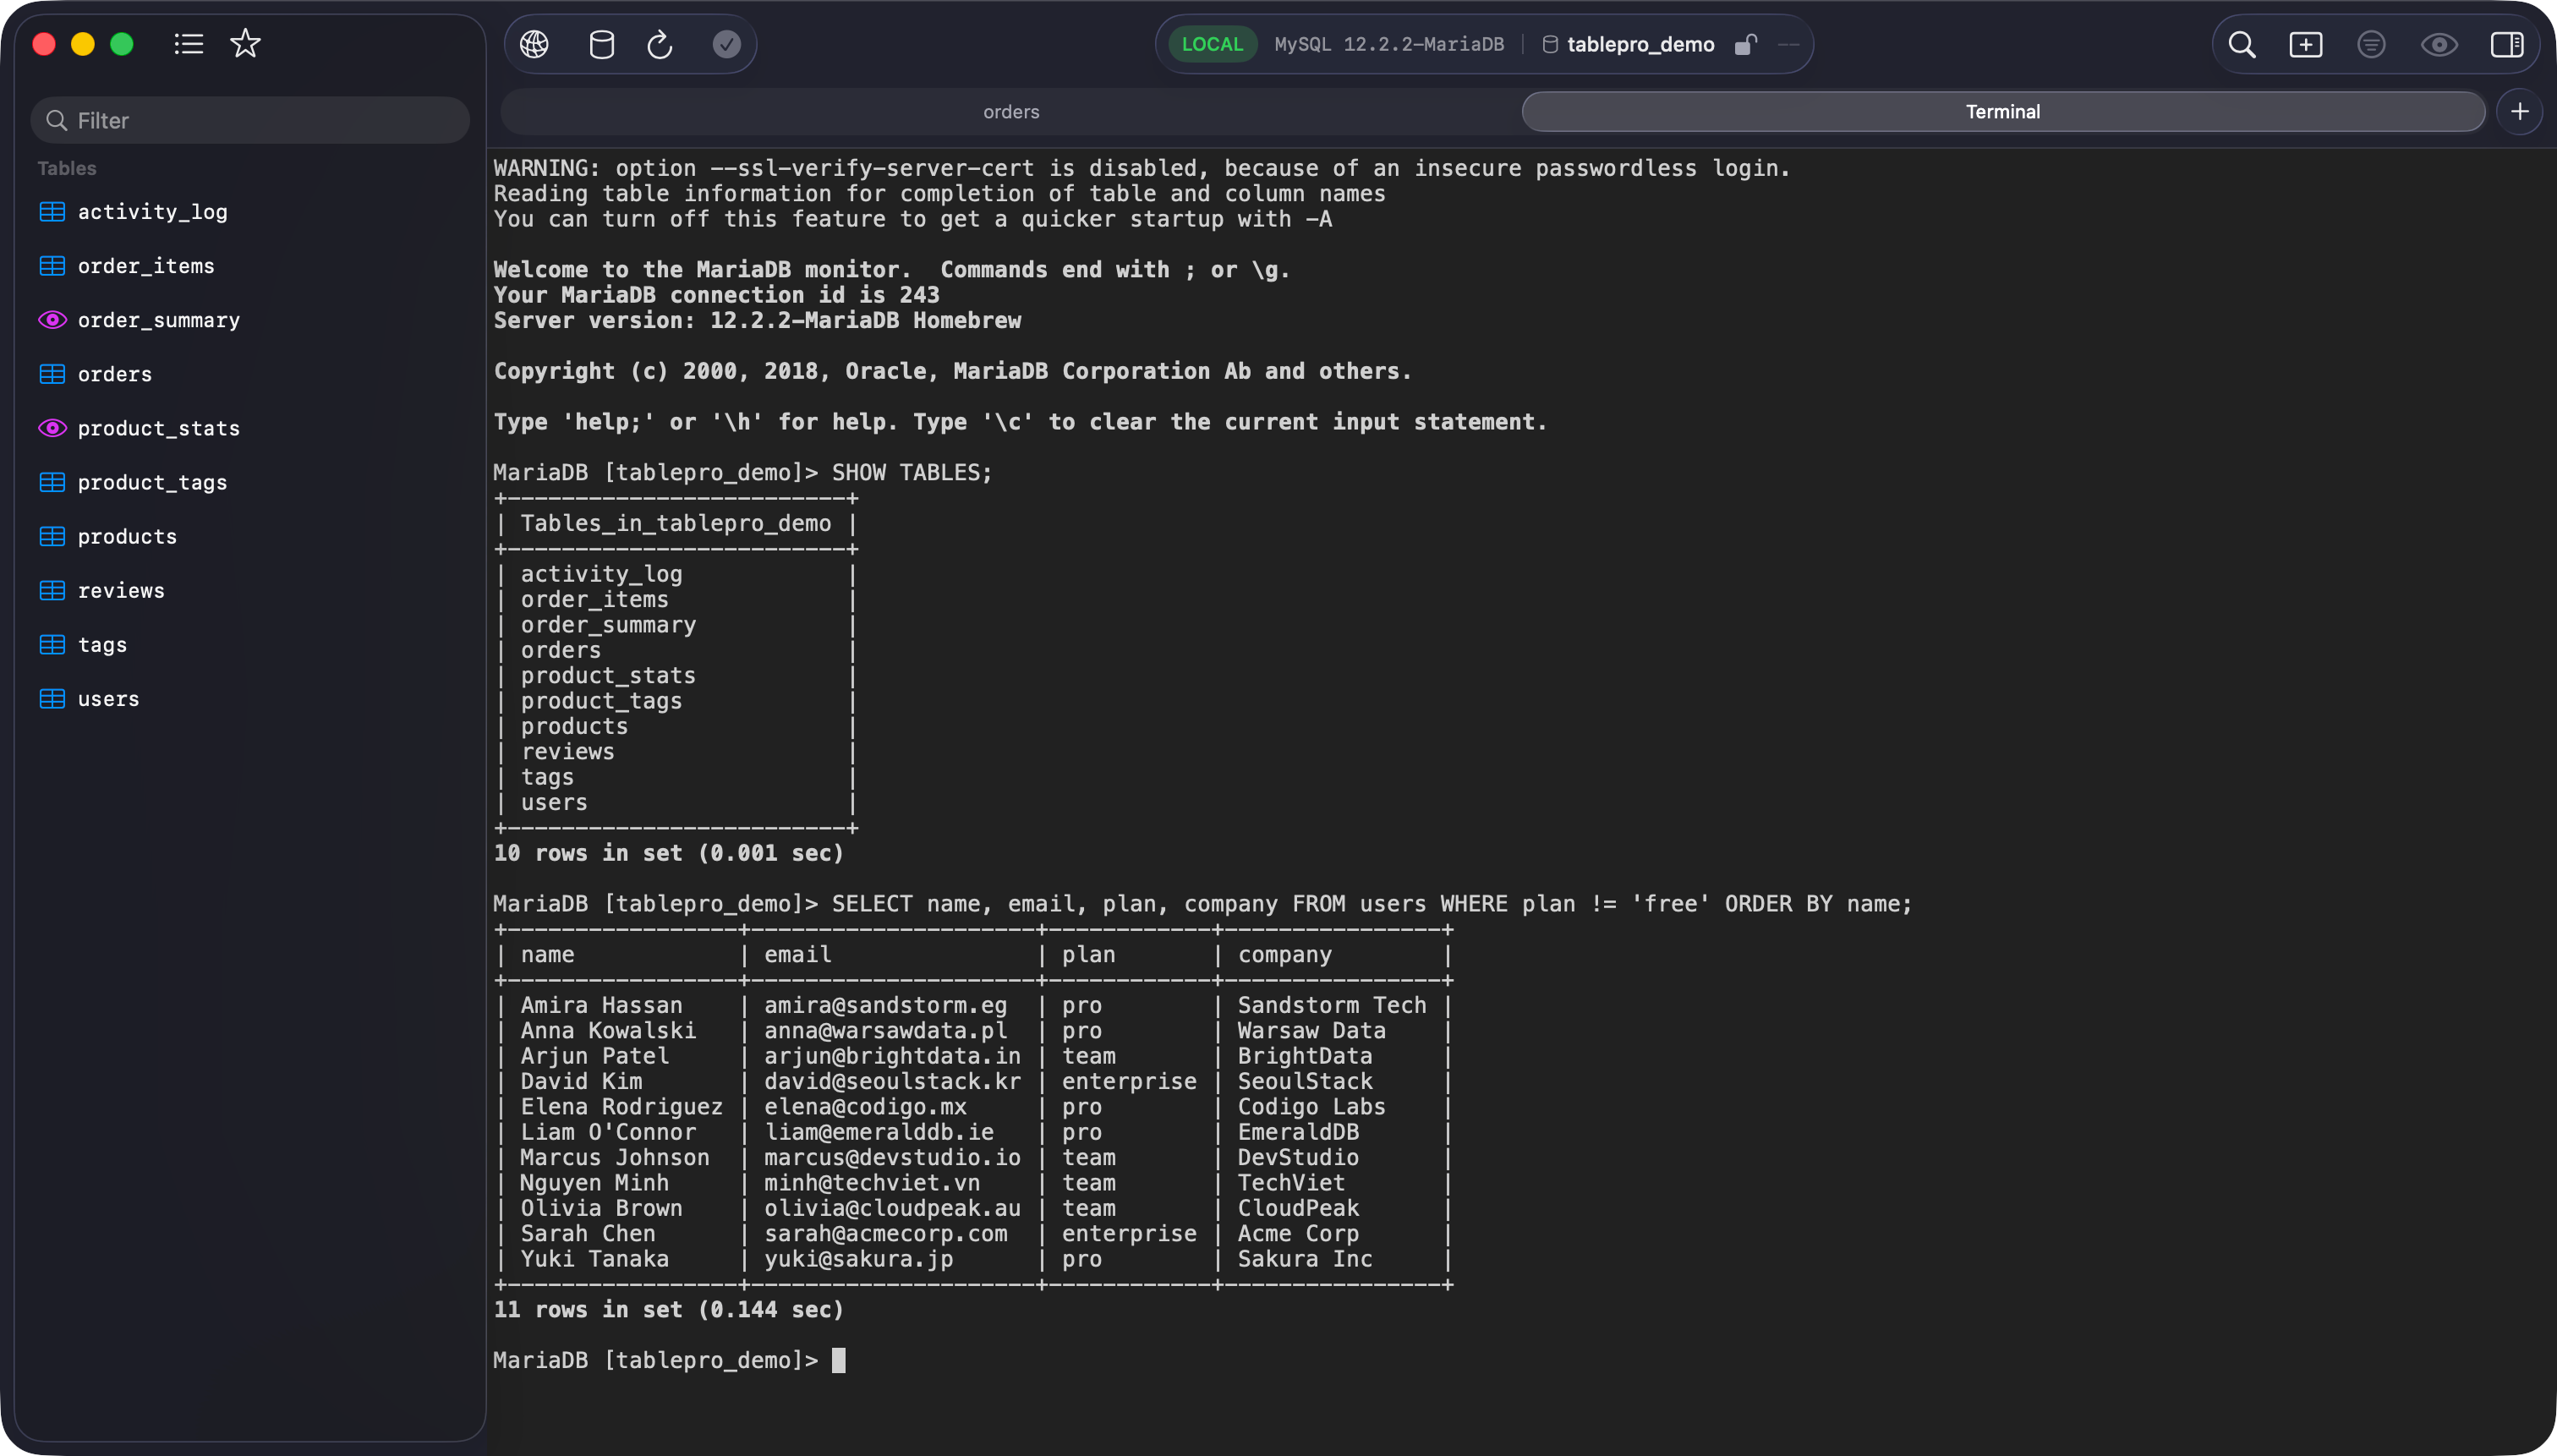The height and width of the screenshot is (1456, 2557).
Task: Add a new tab with plus button
Action: point(2520,112)
